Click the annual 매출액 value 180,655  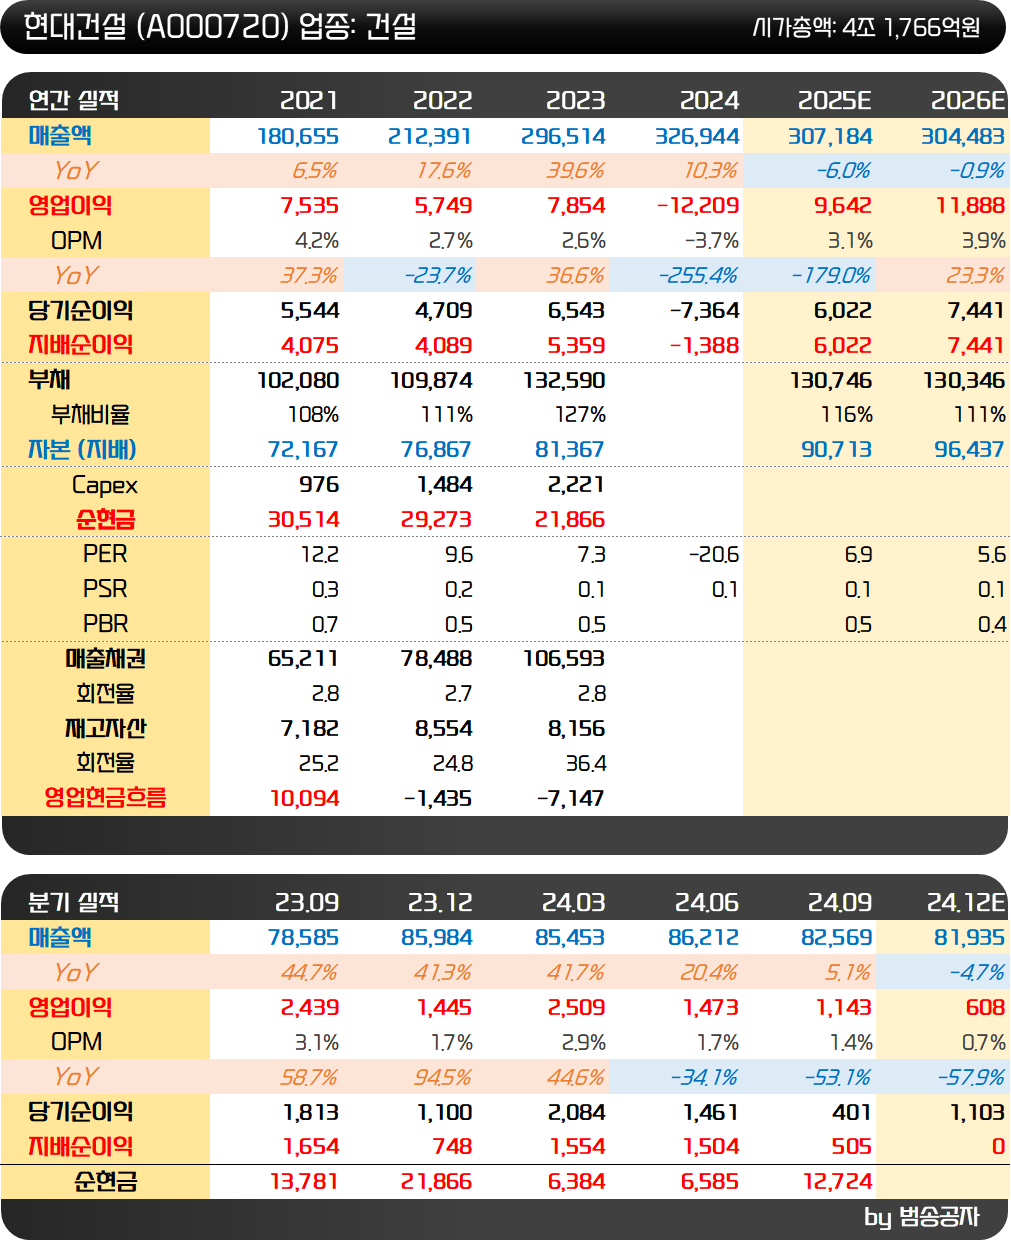coord(298,136)
